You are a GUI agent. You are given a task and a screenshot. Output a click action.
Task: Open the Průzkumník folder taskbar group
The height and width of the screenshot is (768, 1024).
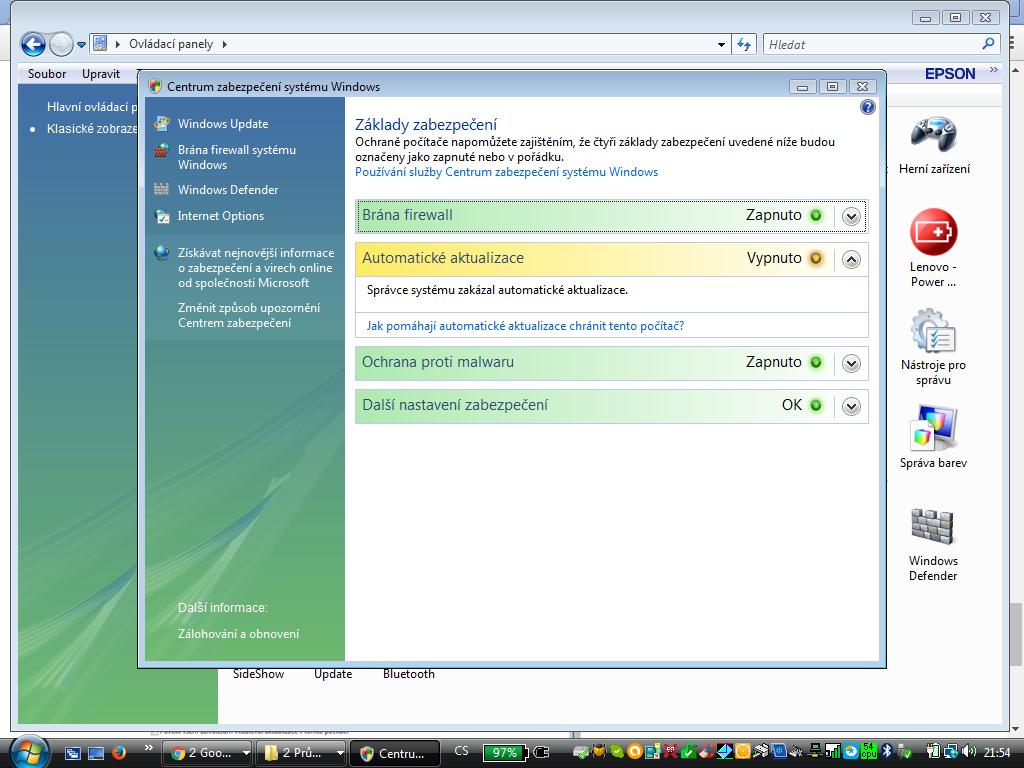pyautogui.click(x=301, y=753)
